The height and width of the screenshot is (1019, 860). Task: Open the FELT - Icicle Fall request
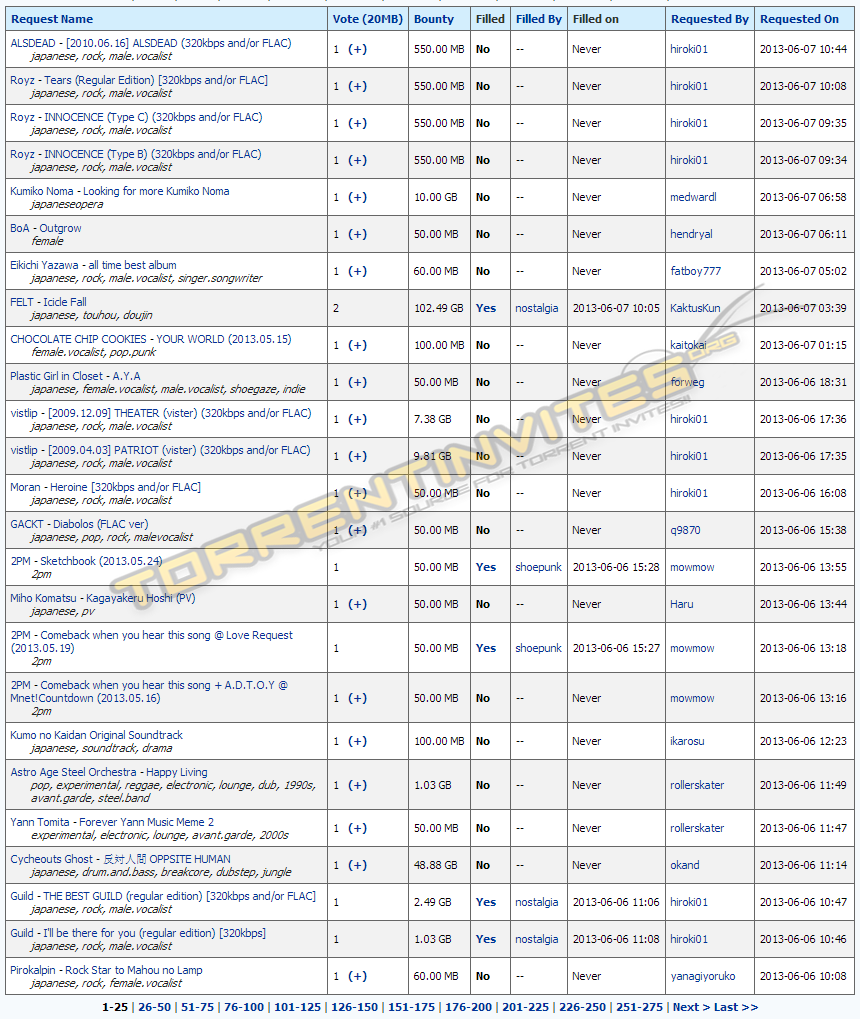point(48,303)
